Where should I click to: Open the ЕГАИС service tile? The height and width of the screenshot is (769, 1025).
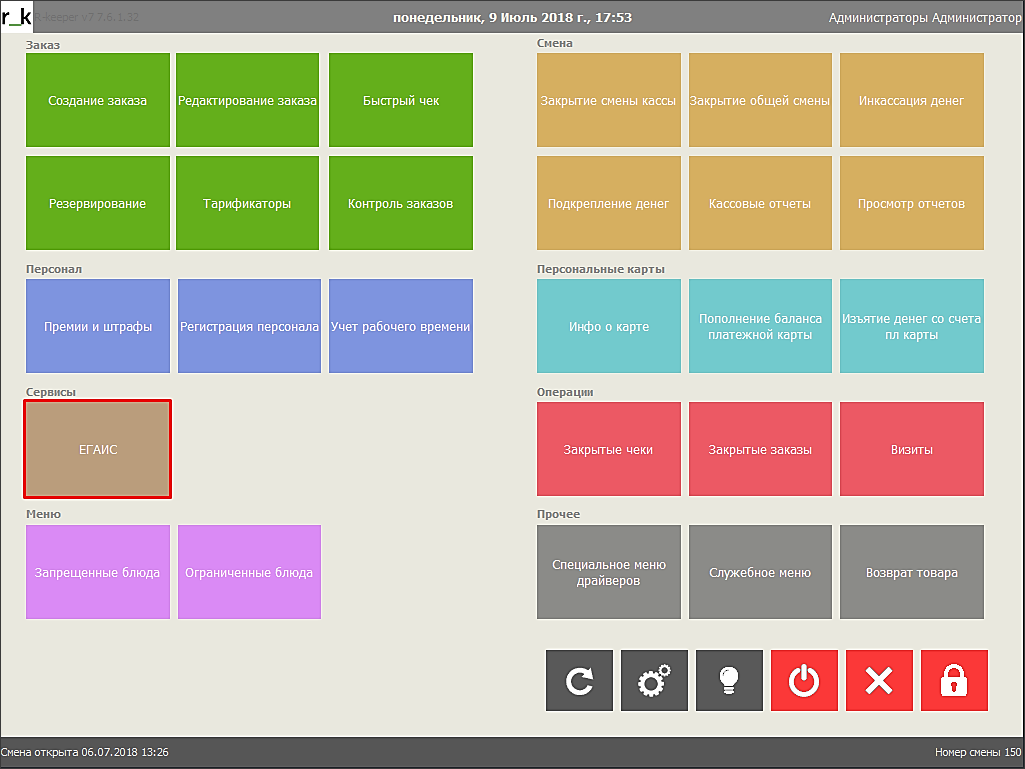(98, 450)
